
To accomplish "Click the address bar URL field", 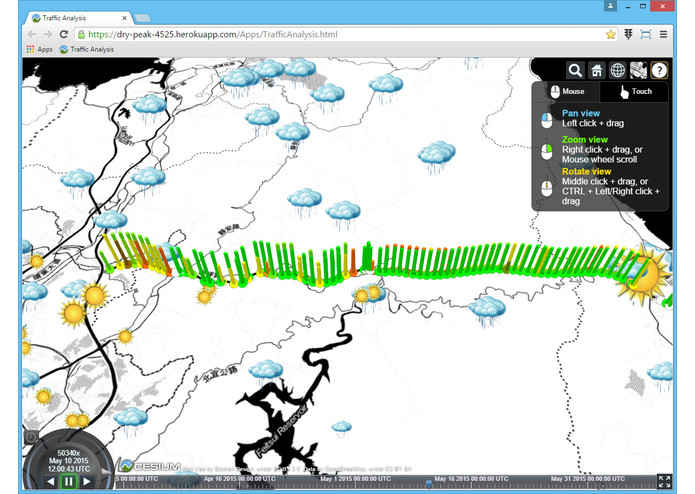I will coord(346,34).
